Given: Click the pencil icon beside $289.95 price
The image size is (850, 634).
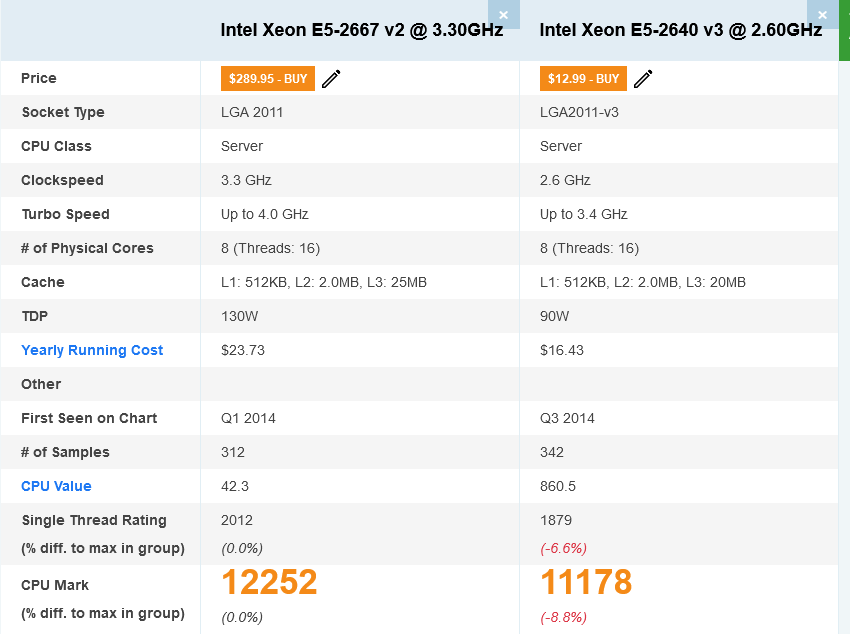Looking at the screenshot, I should [331, 79].
